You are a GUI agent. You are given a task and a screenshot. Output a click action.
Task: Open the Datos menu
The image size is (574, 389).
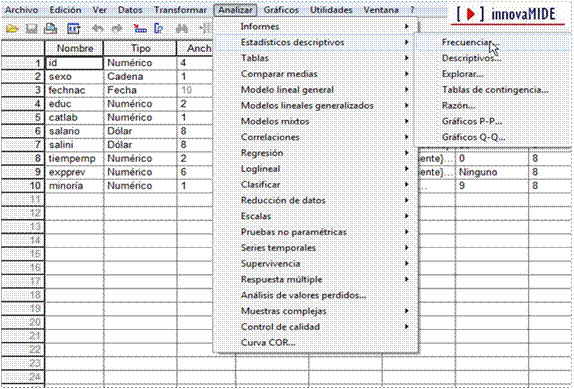click(130, 10)
